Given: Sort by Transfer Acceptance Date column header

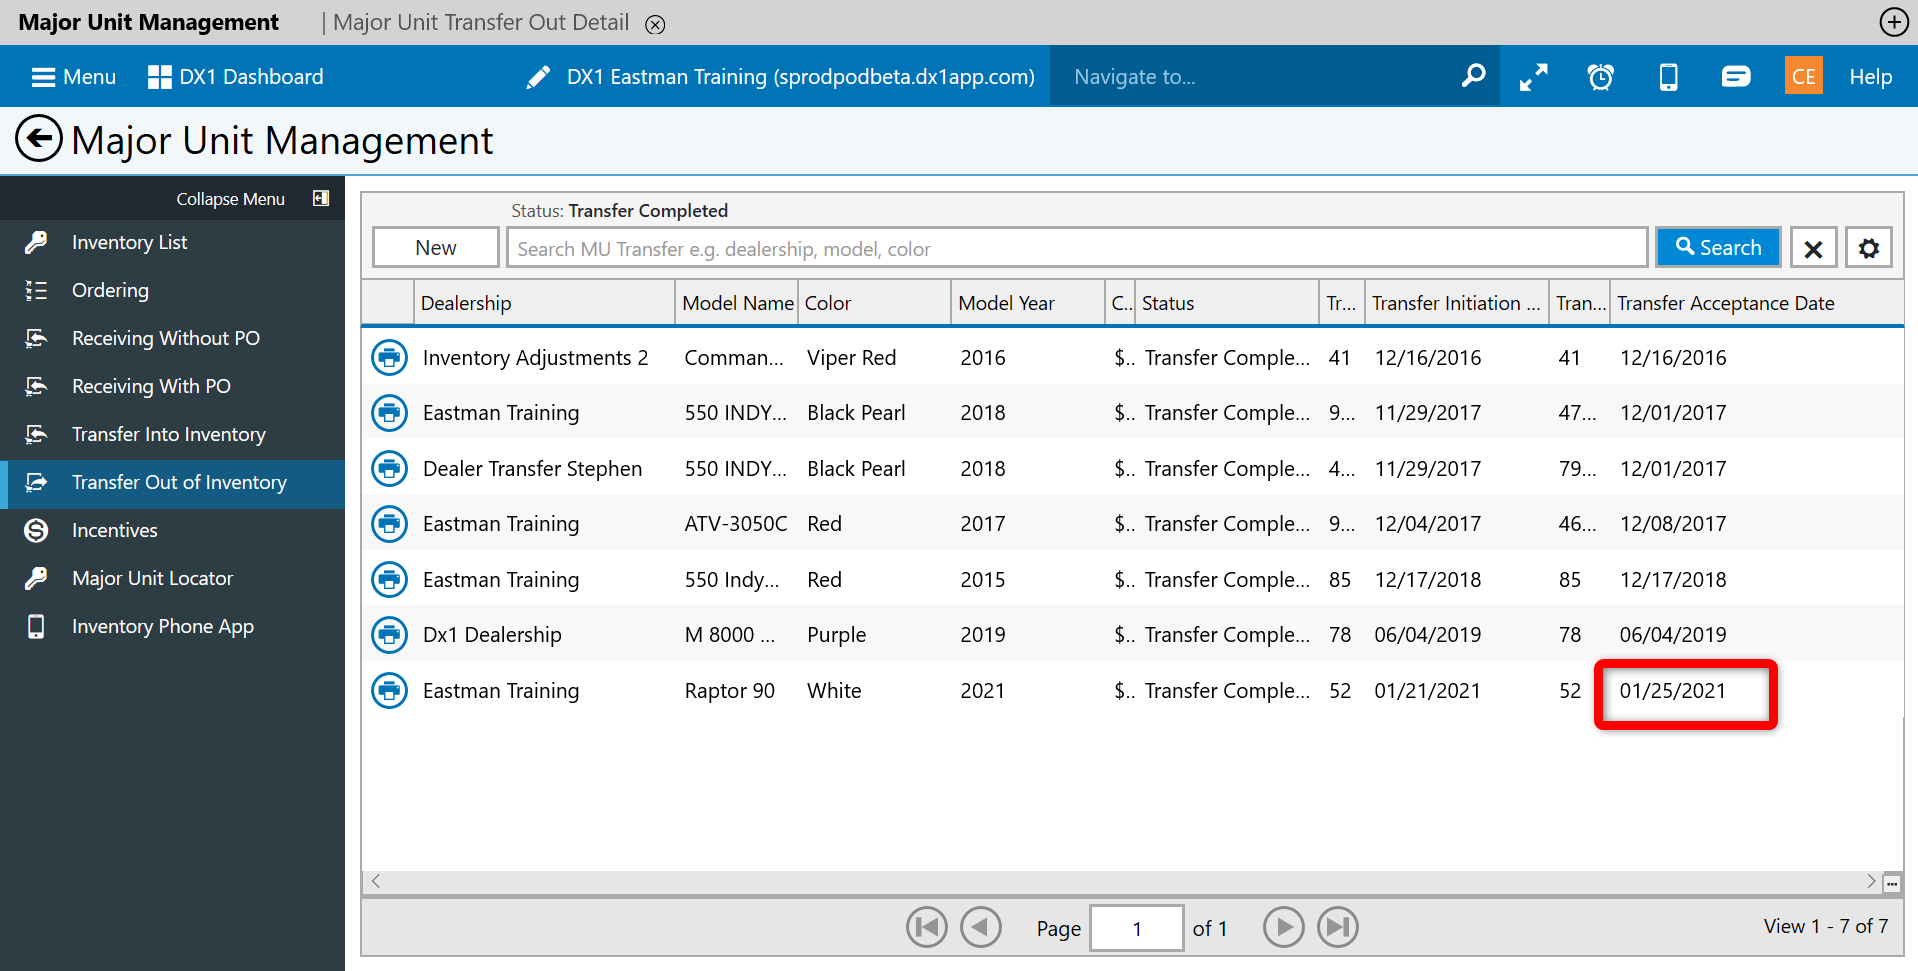Looking at the screenshot, I should click(1756, 303).
